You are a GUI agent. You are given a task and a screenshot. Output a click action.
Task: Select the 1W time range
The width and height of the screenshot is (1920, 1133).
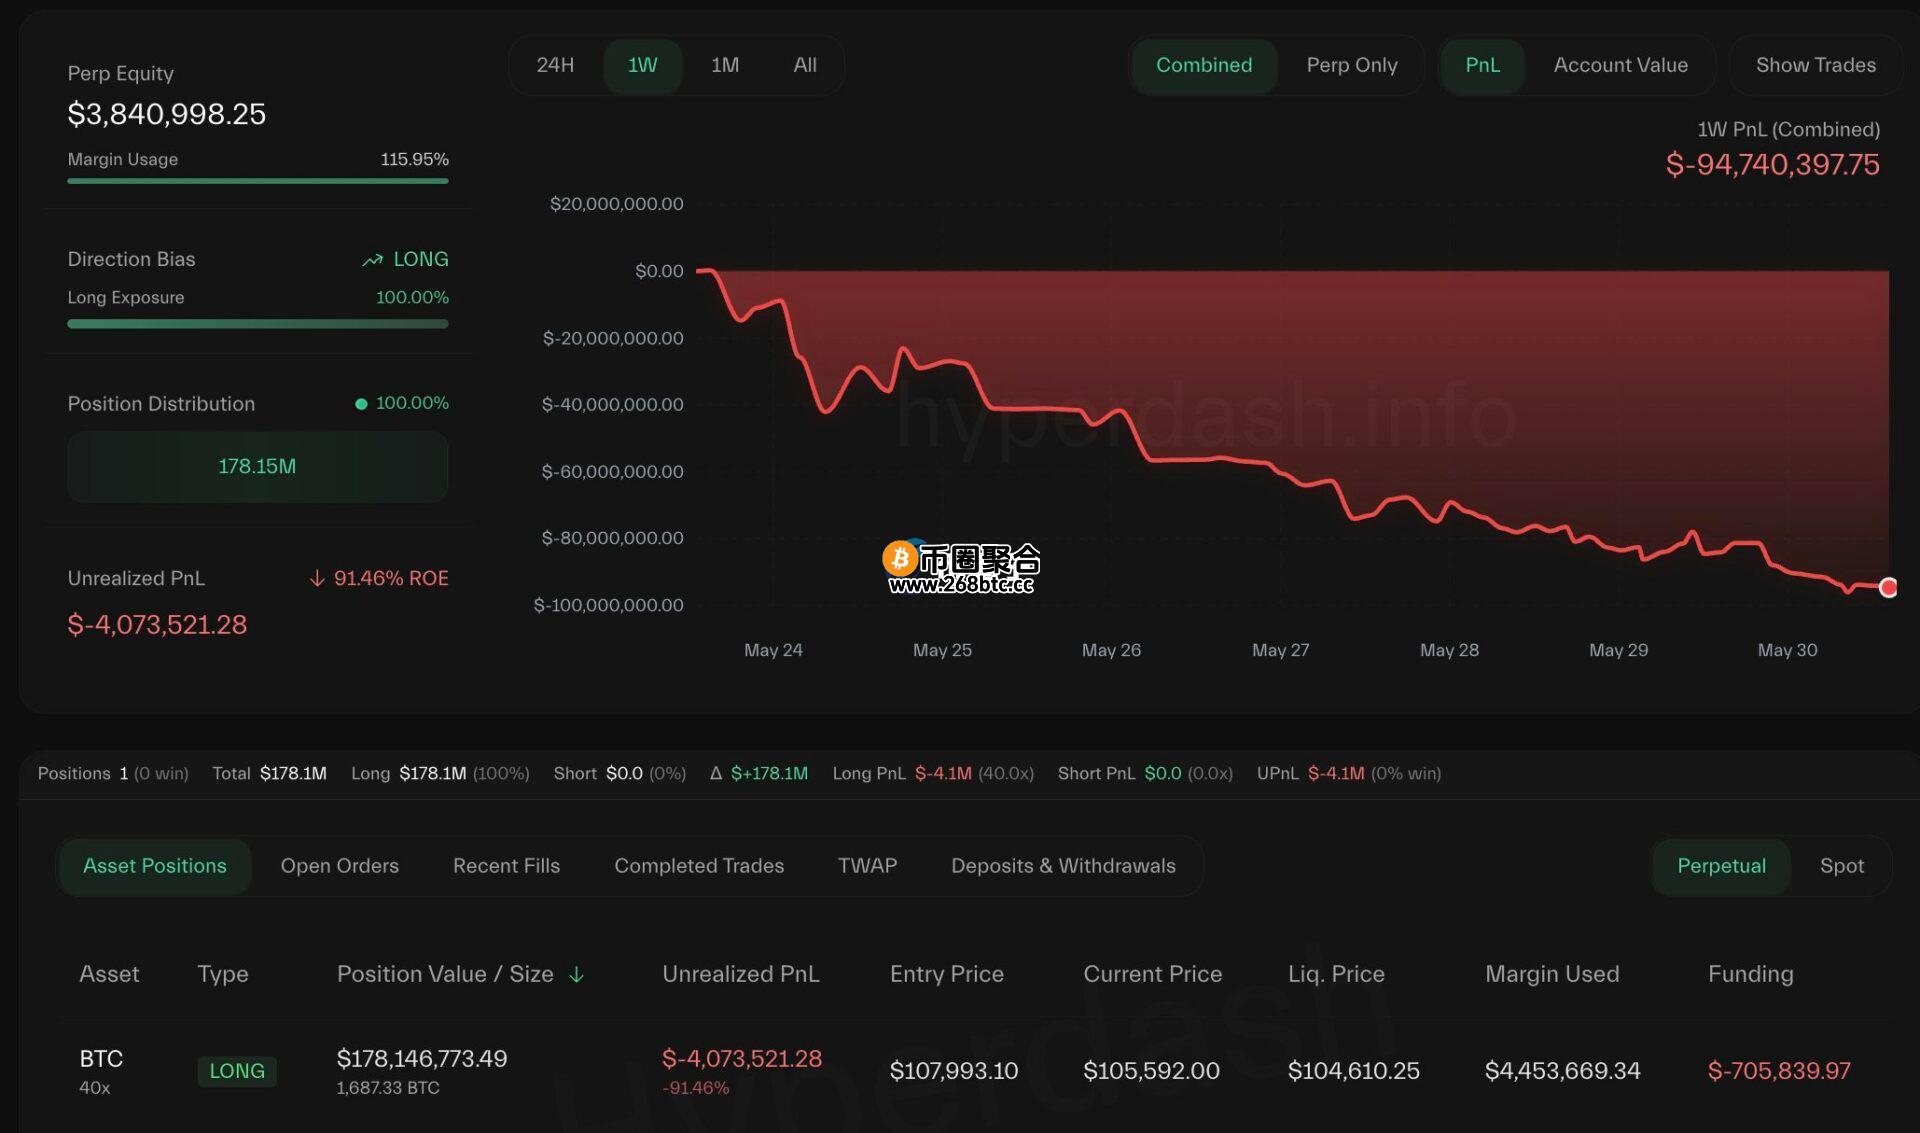[642, 65]
